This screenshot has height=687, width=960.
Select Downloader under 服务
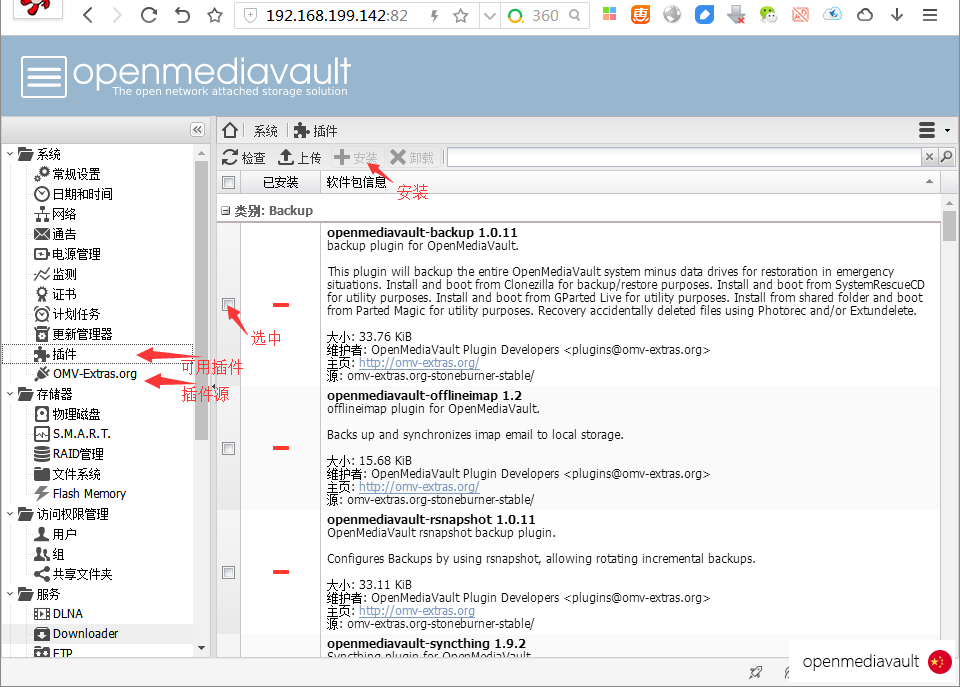85,634
